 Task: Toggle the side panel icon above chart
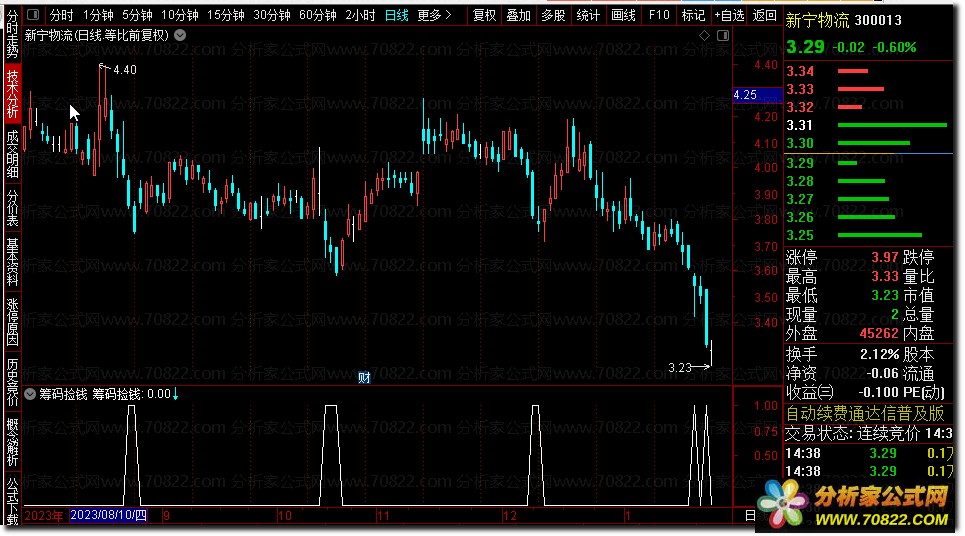(x=723, y=36)
